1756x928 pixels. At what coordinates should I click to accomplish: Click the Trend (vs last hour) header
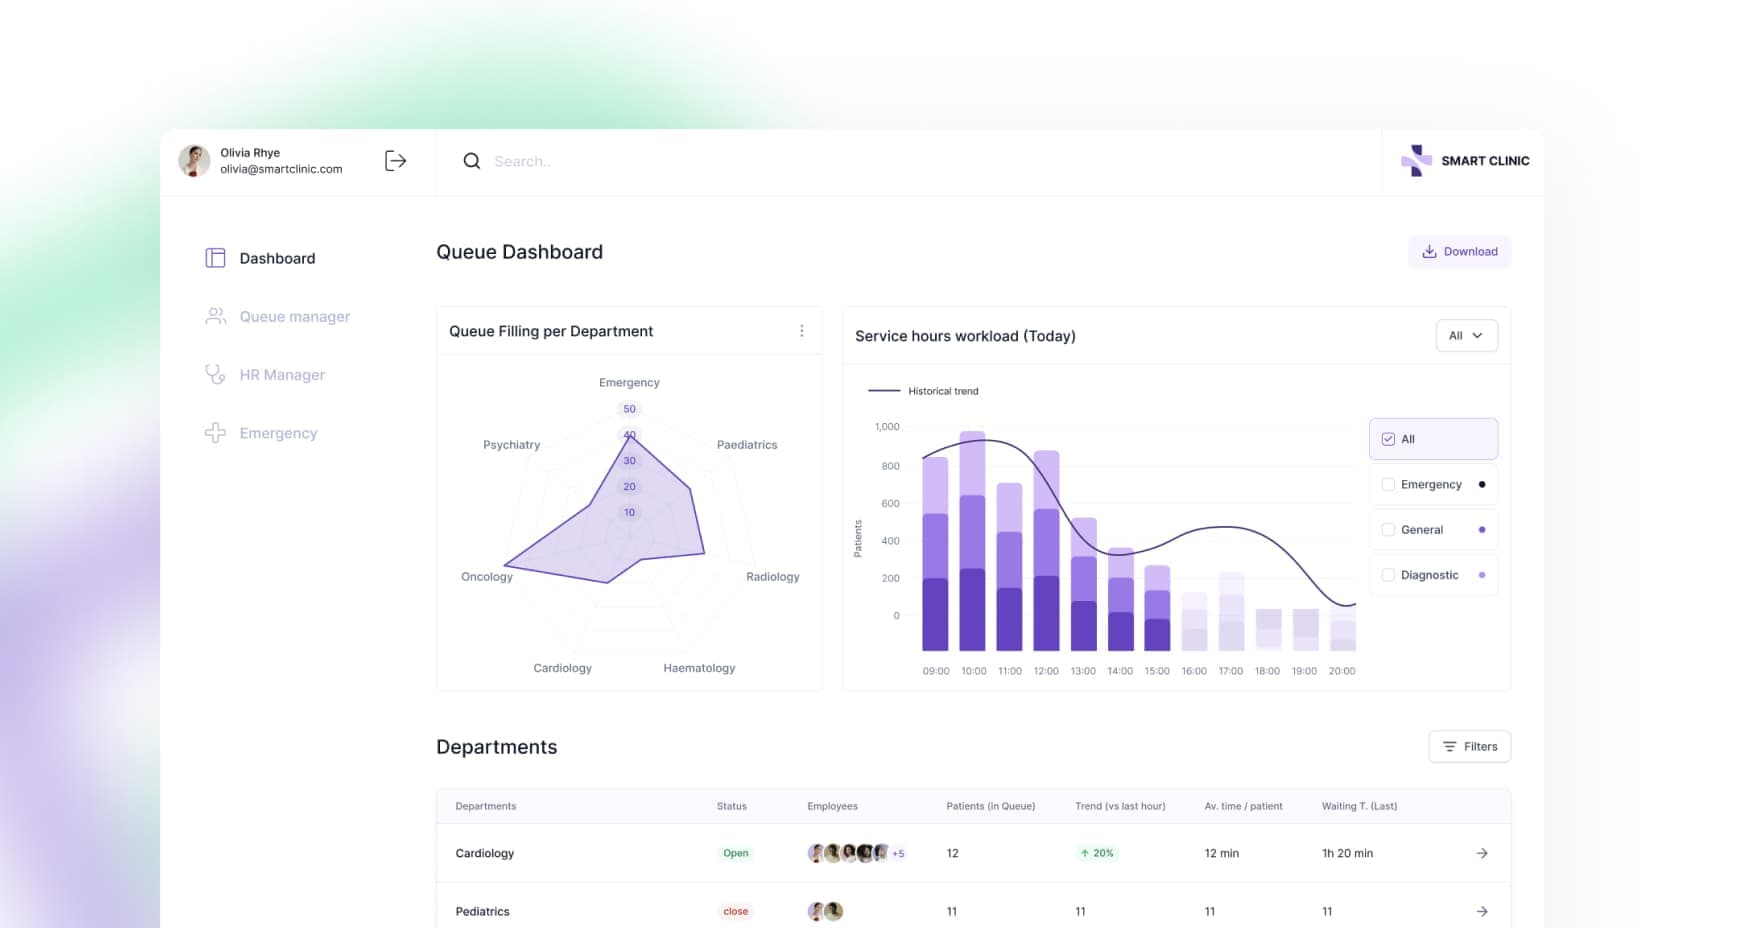tap(1120, 806)
